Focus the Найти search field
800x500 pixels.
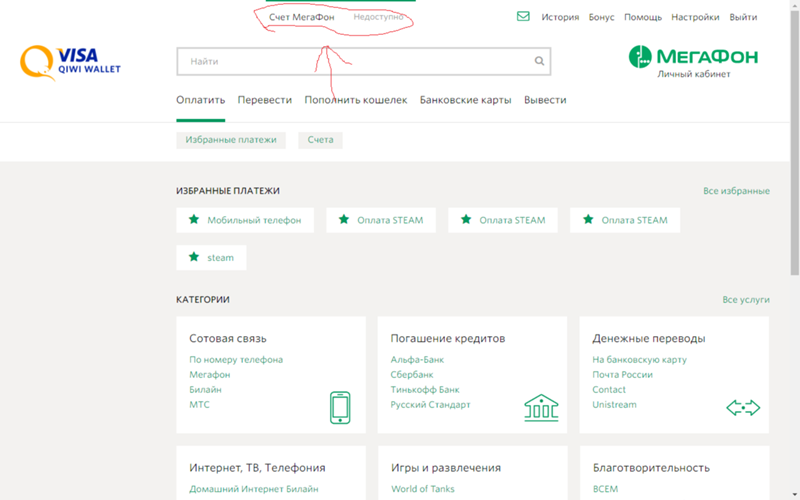[363, 61]
